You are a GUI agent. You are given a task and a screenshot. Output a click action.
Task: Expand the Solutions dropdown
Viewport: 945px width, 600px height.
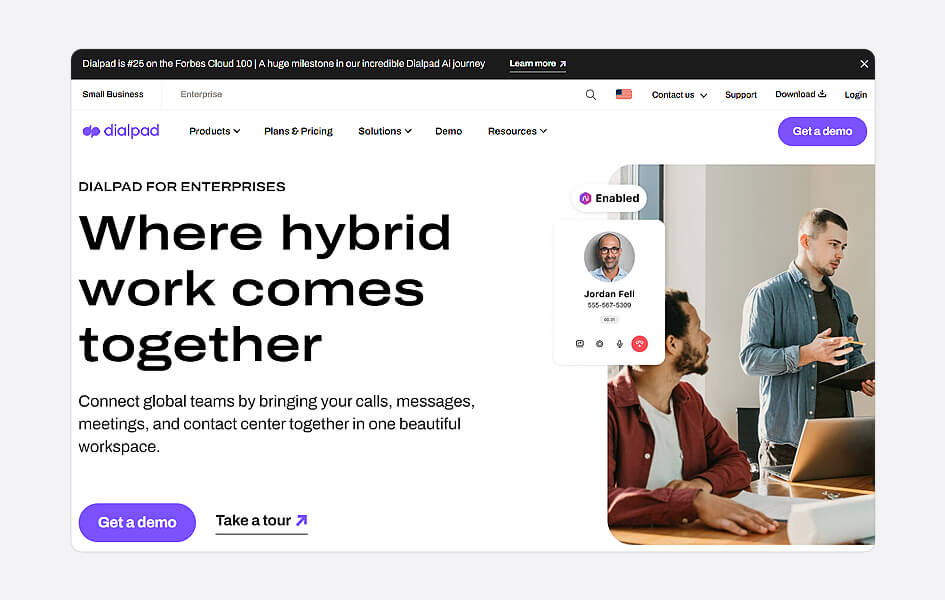click(385, 131)
